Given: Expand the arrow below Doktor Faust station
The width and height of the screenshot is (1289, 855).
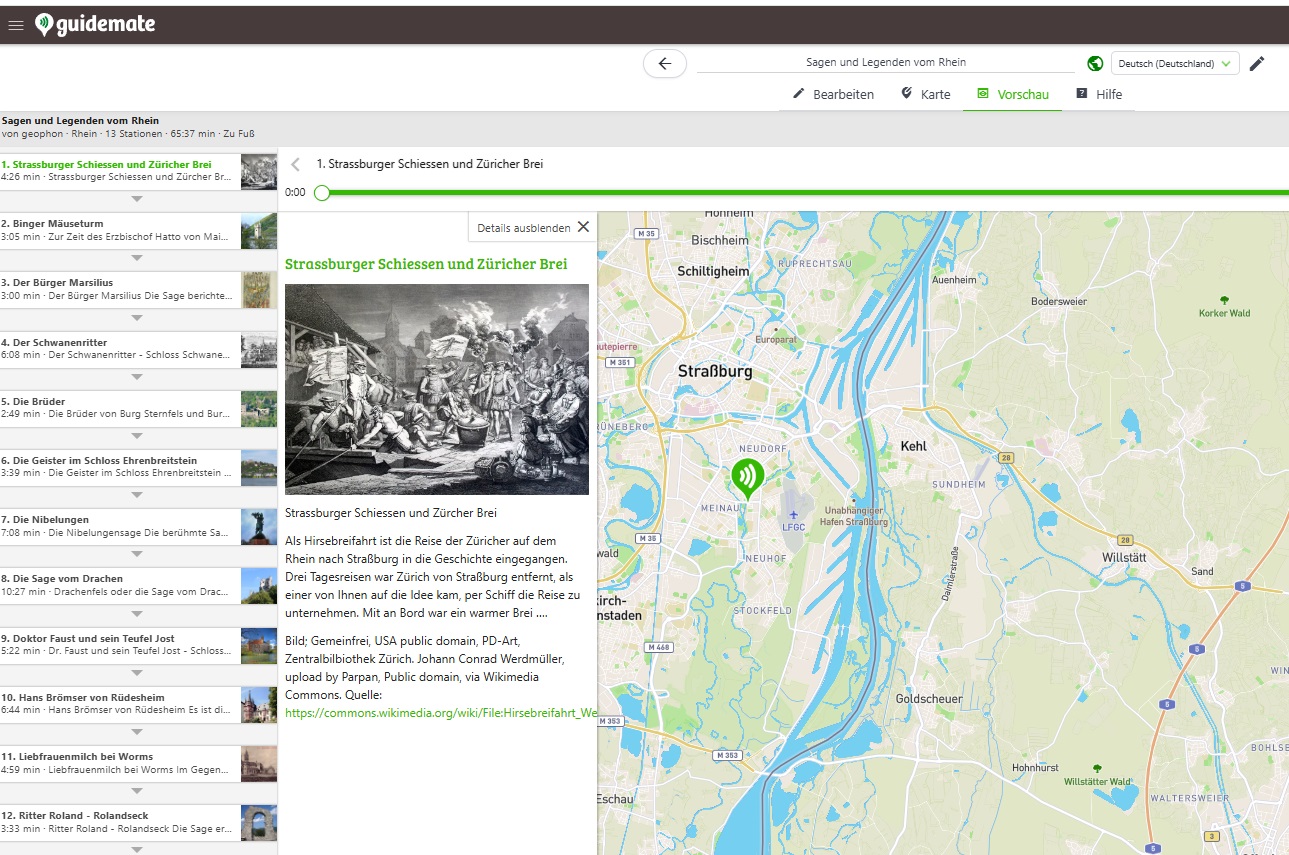Looking at the screenshot, I should pos(138,673).
